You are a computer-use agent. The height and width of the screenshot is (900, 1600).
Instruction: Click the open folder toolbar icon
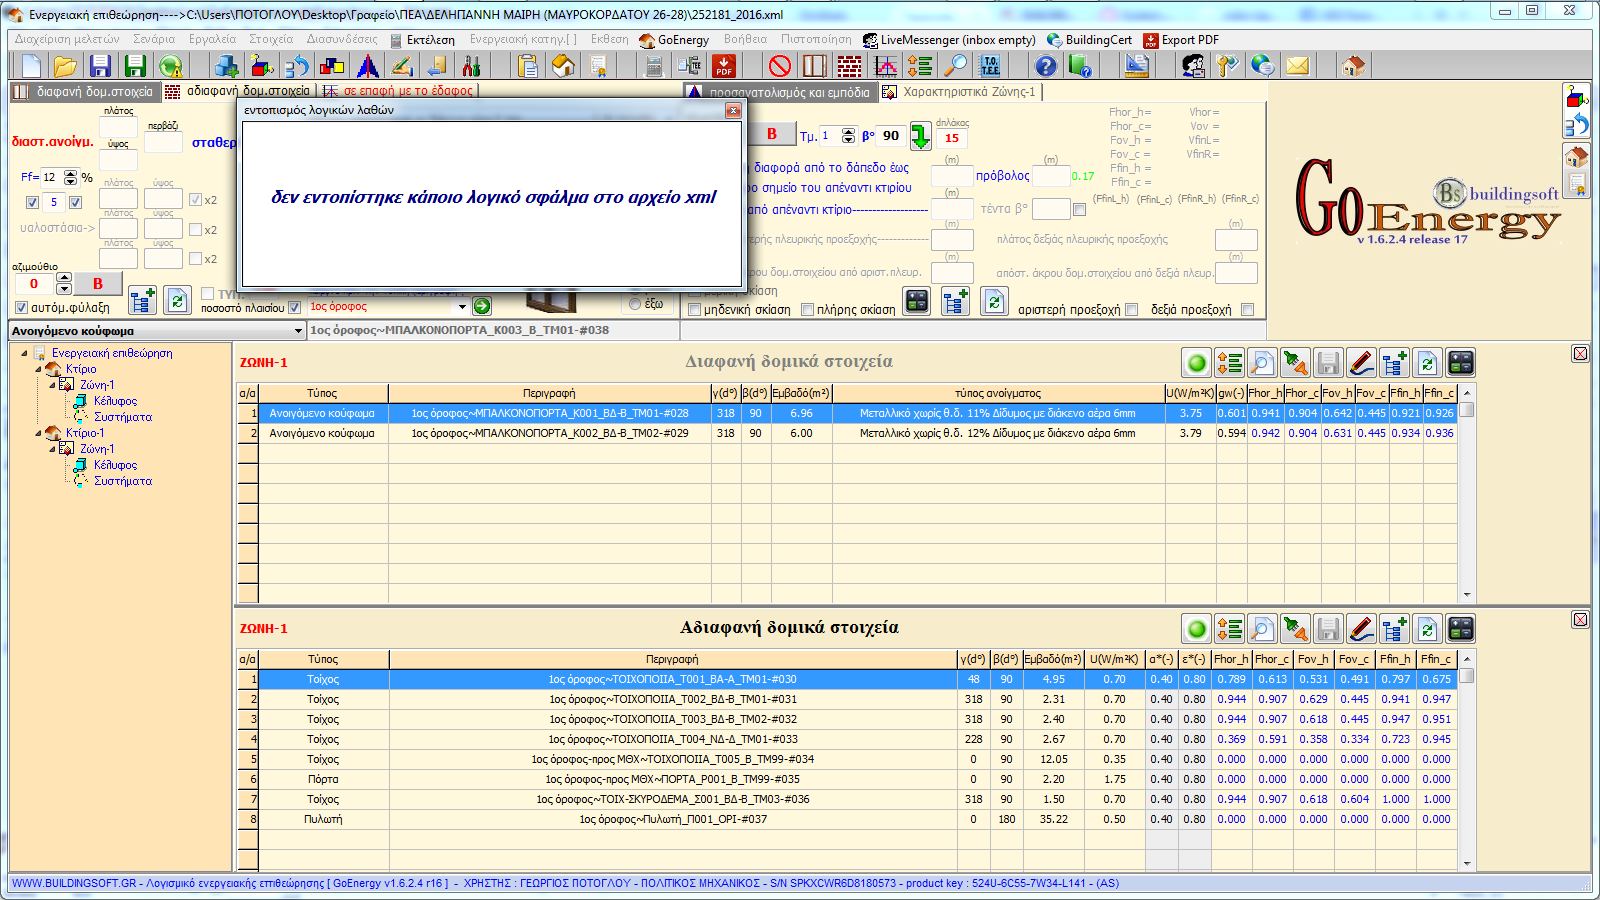point(65,66)
